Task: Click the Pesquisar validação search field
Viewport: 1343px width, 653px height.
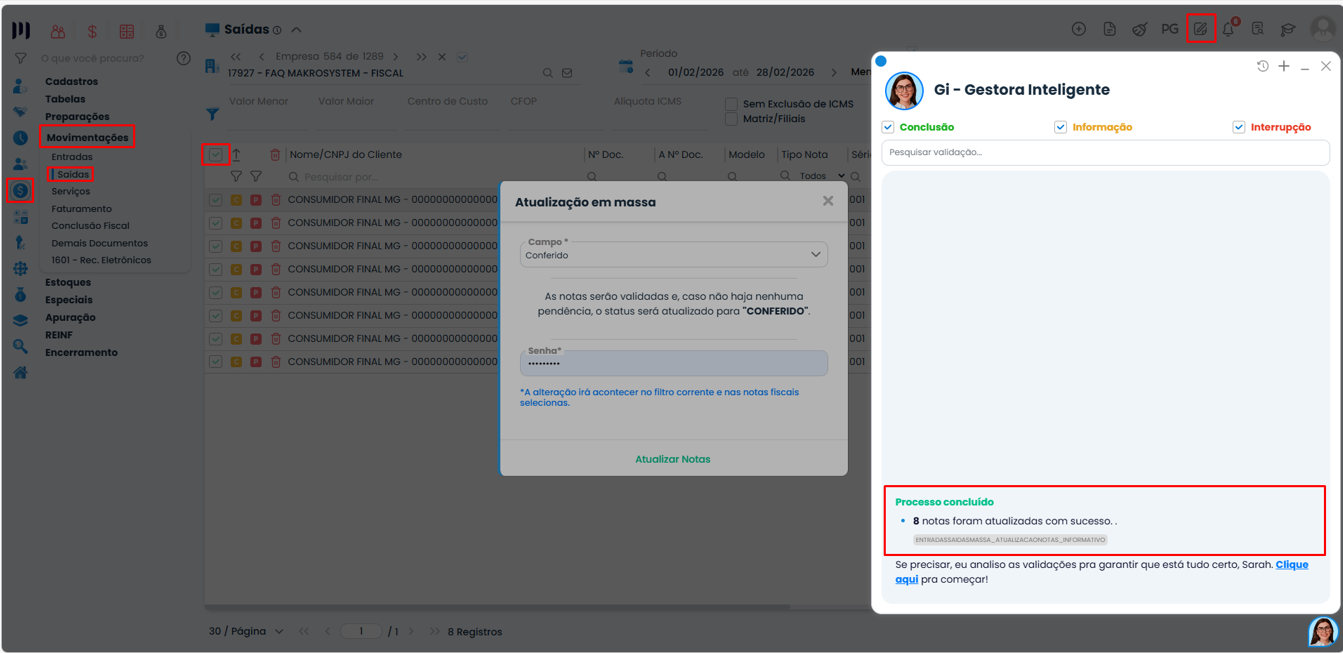Action: (1105, 152)
